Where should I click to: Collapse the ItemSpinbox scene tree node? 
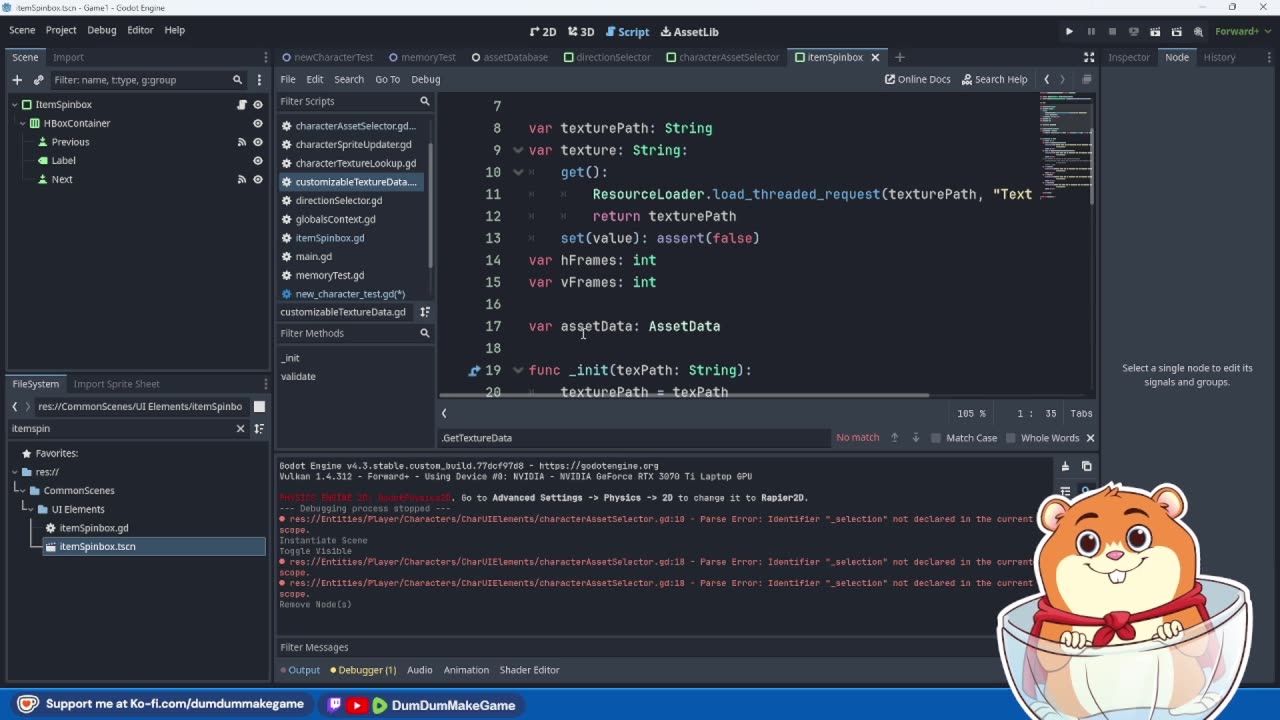pos(15,105)
